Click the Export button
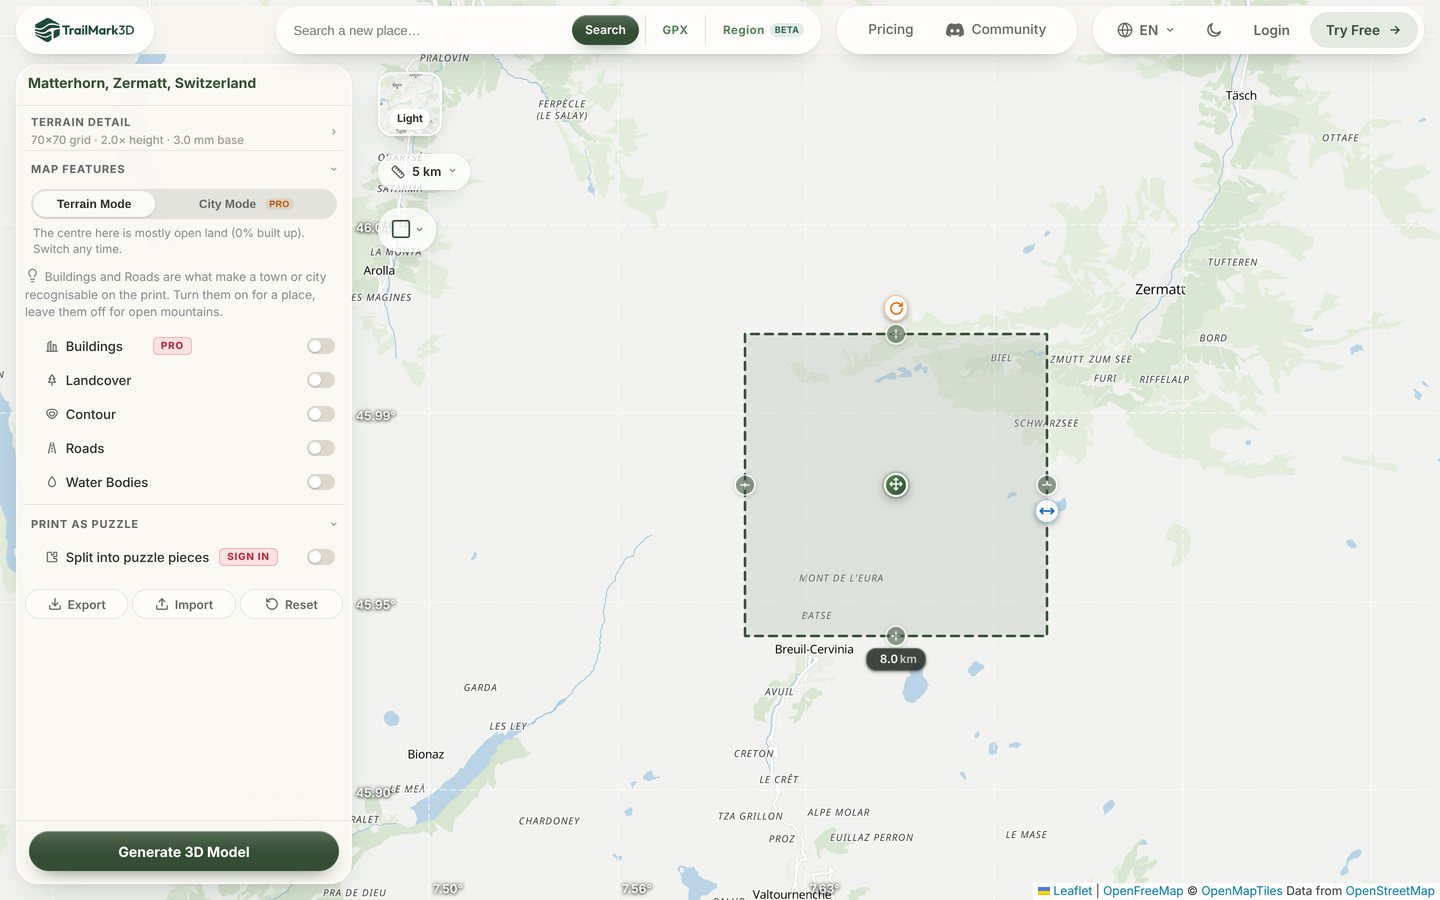This screenshot has height=900, width=1440. click(76, 604)
